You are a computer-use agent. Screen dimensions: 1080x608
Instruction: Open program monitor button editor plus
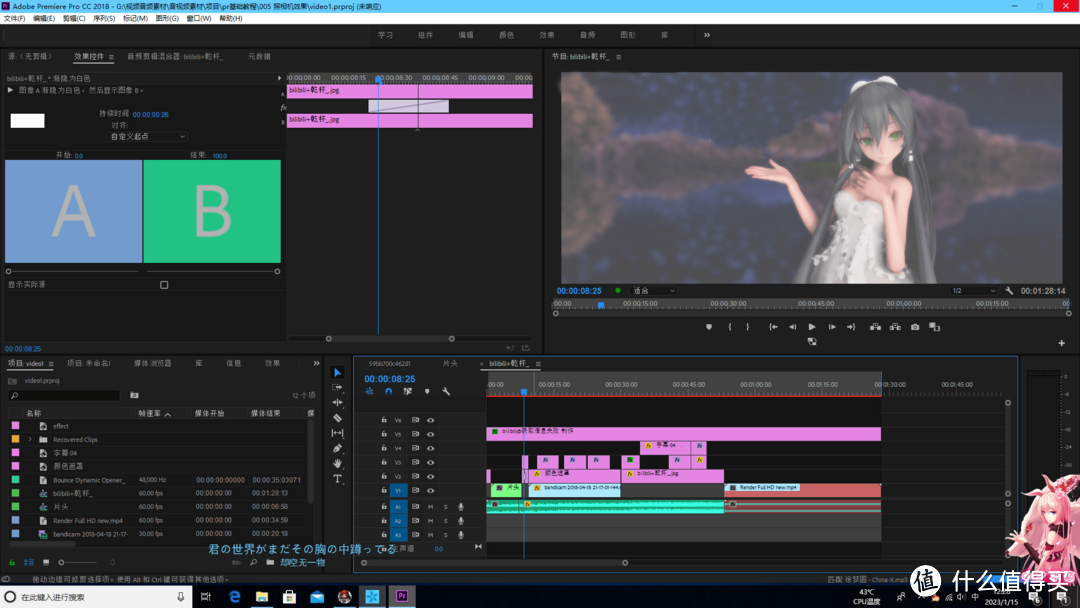pos(1061,343)
